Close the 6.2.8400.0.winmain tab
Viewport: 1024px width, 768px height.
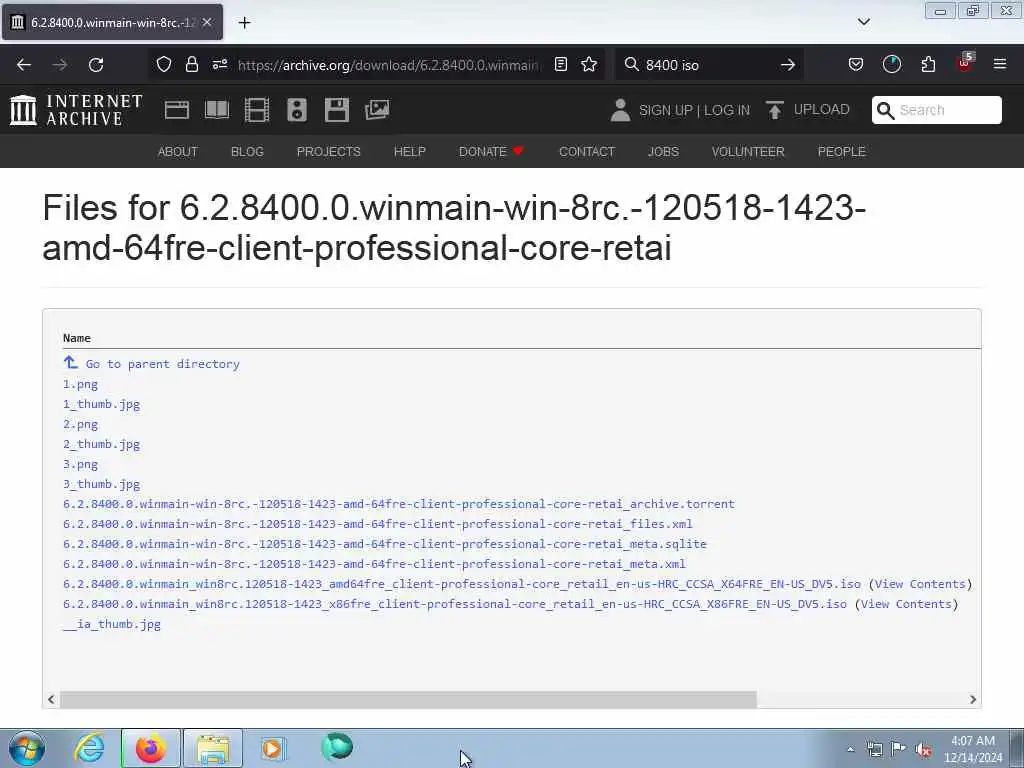207,22
